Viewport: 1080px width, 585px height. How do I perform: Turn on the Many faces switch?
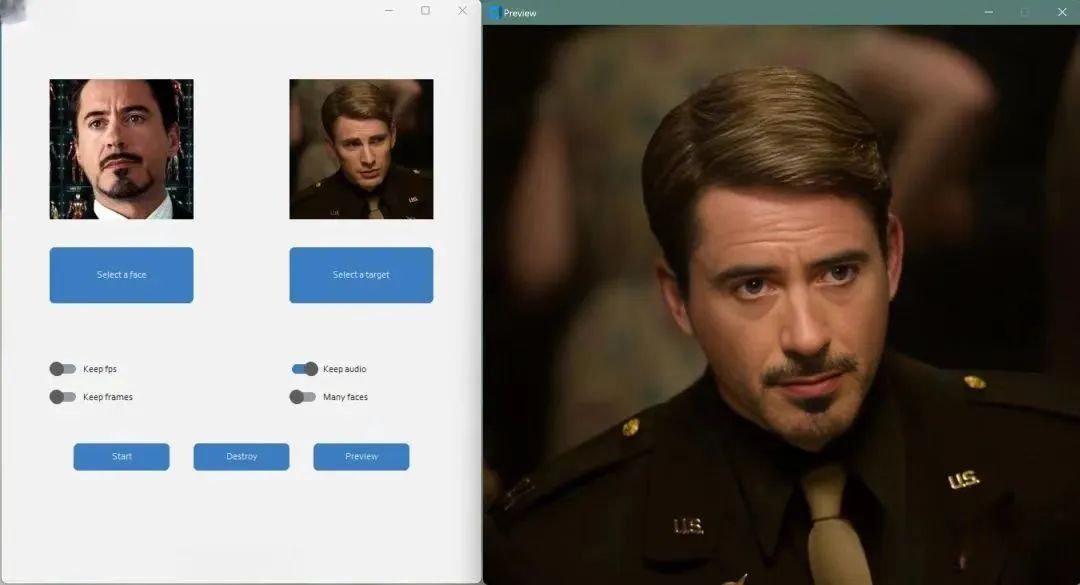pyautogui.click(x=303, y=397)
